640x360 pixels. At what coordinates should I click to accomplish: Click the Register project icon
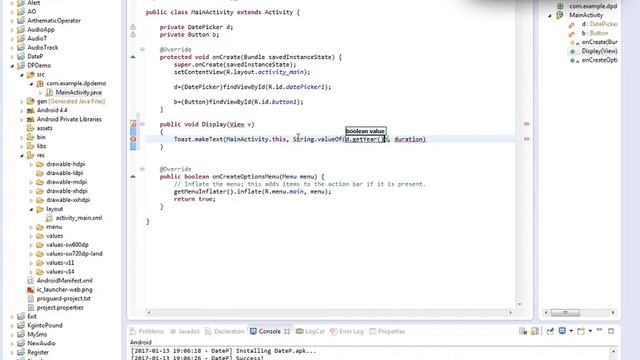(x=21, y=352)
